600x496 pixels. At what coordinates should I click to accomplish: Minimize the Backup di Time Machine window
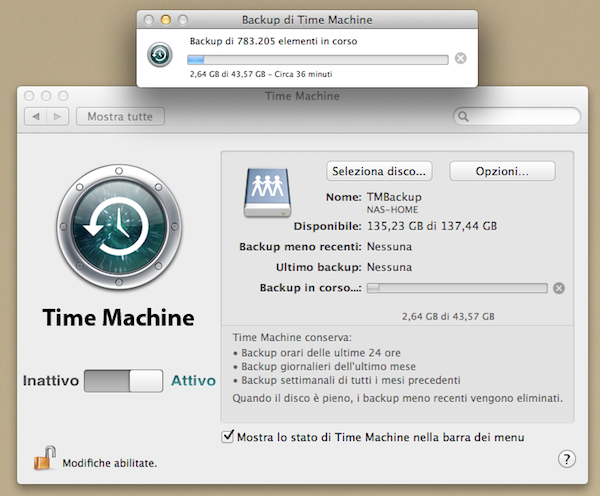(x=166, y=19)
